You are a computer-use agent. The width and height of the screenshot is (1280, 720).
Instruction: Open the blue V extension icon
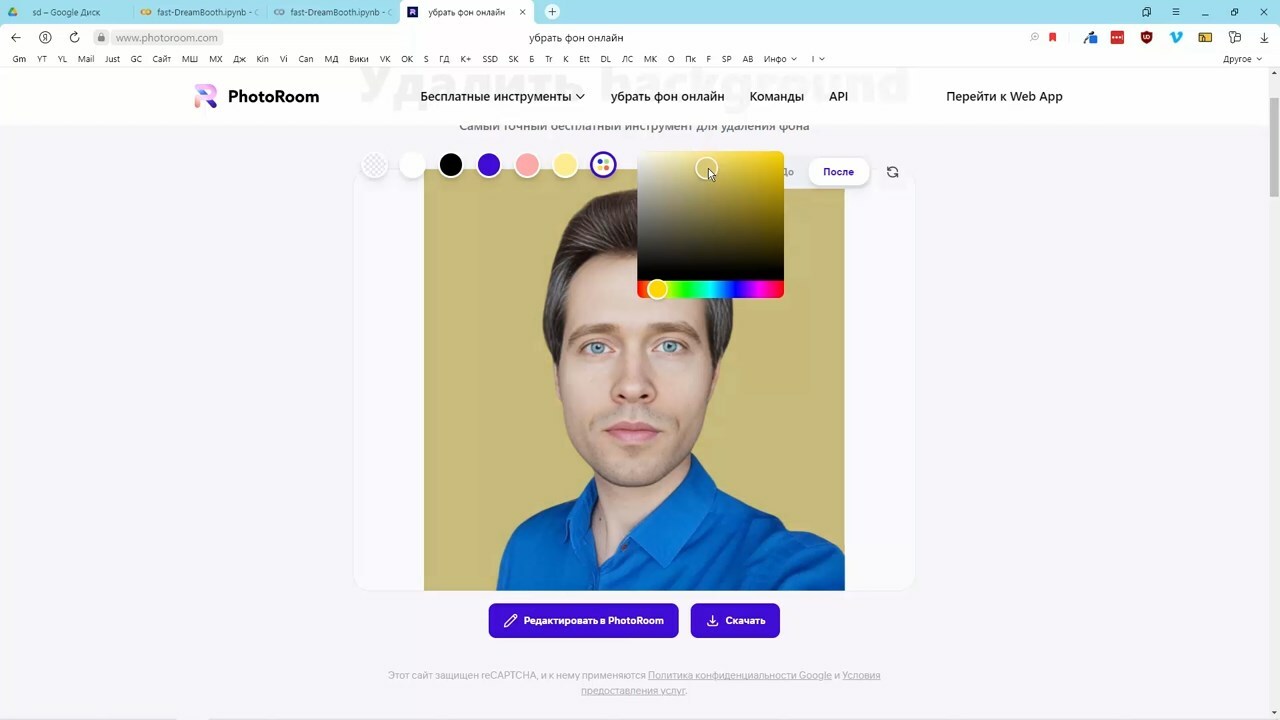(1176, 38)
